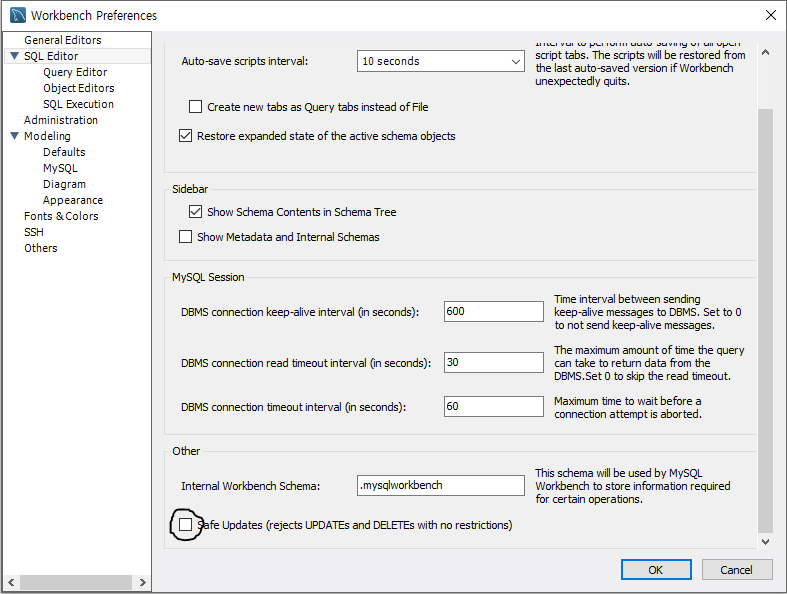
Task: Enable Show Metadata and Internal Schemas
Action: 185,236
